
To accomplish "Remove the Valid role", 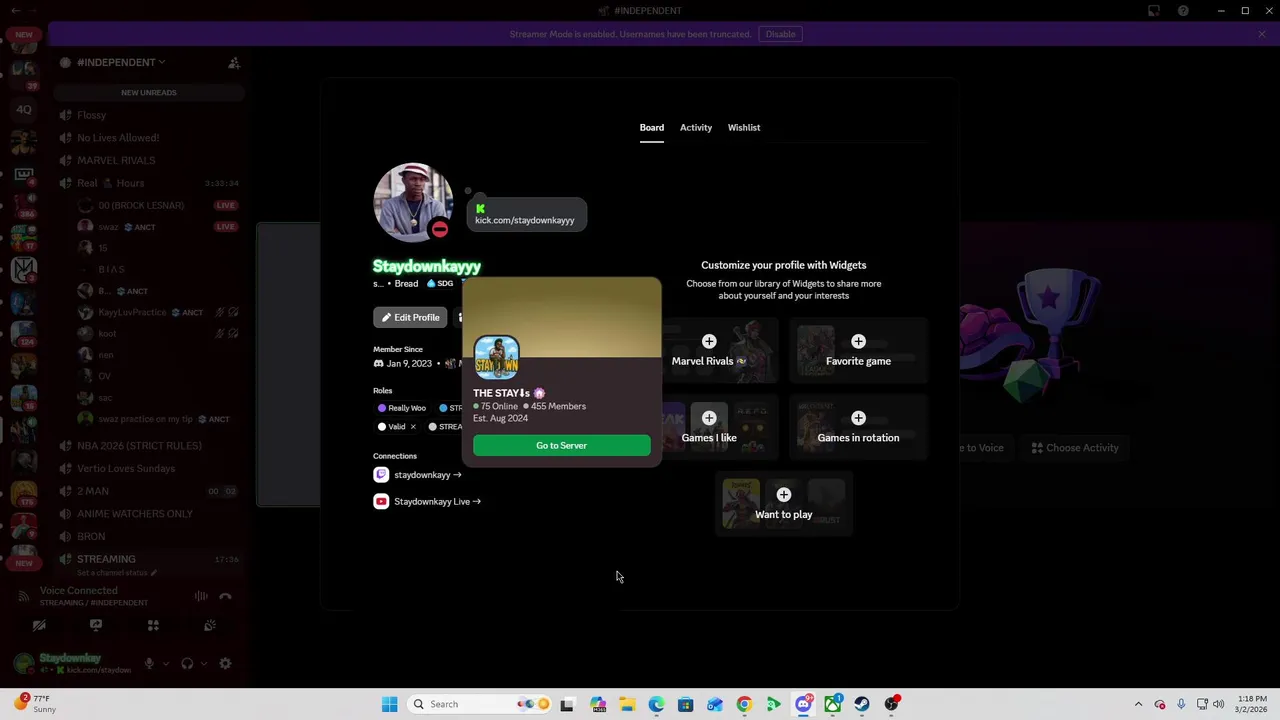I will coord(413,427).
